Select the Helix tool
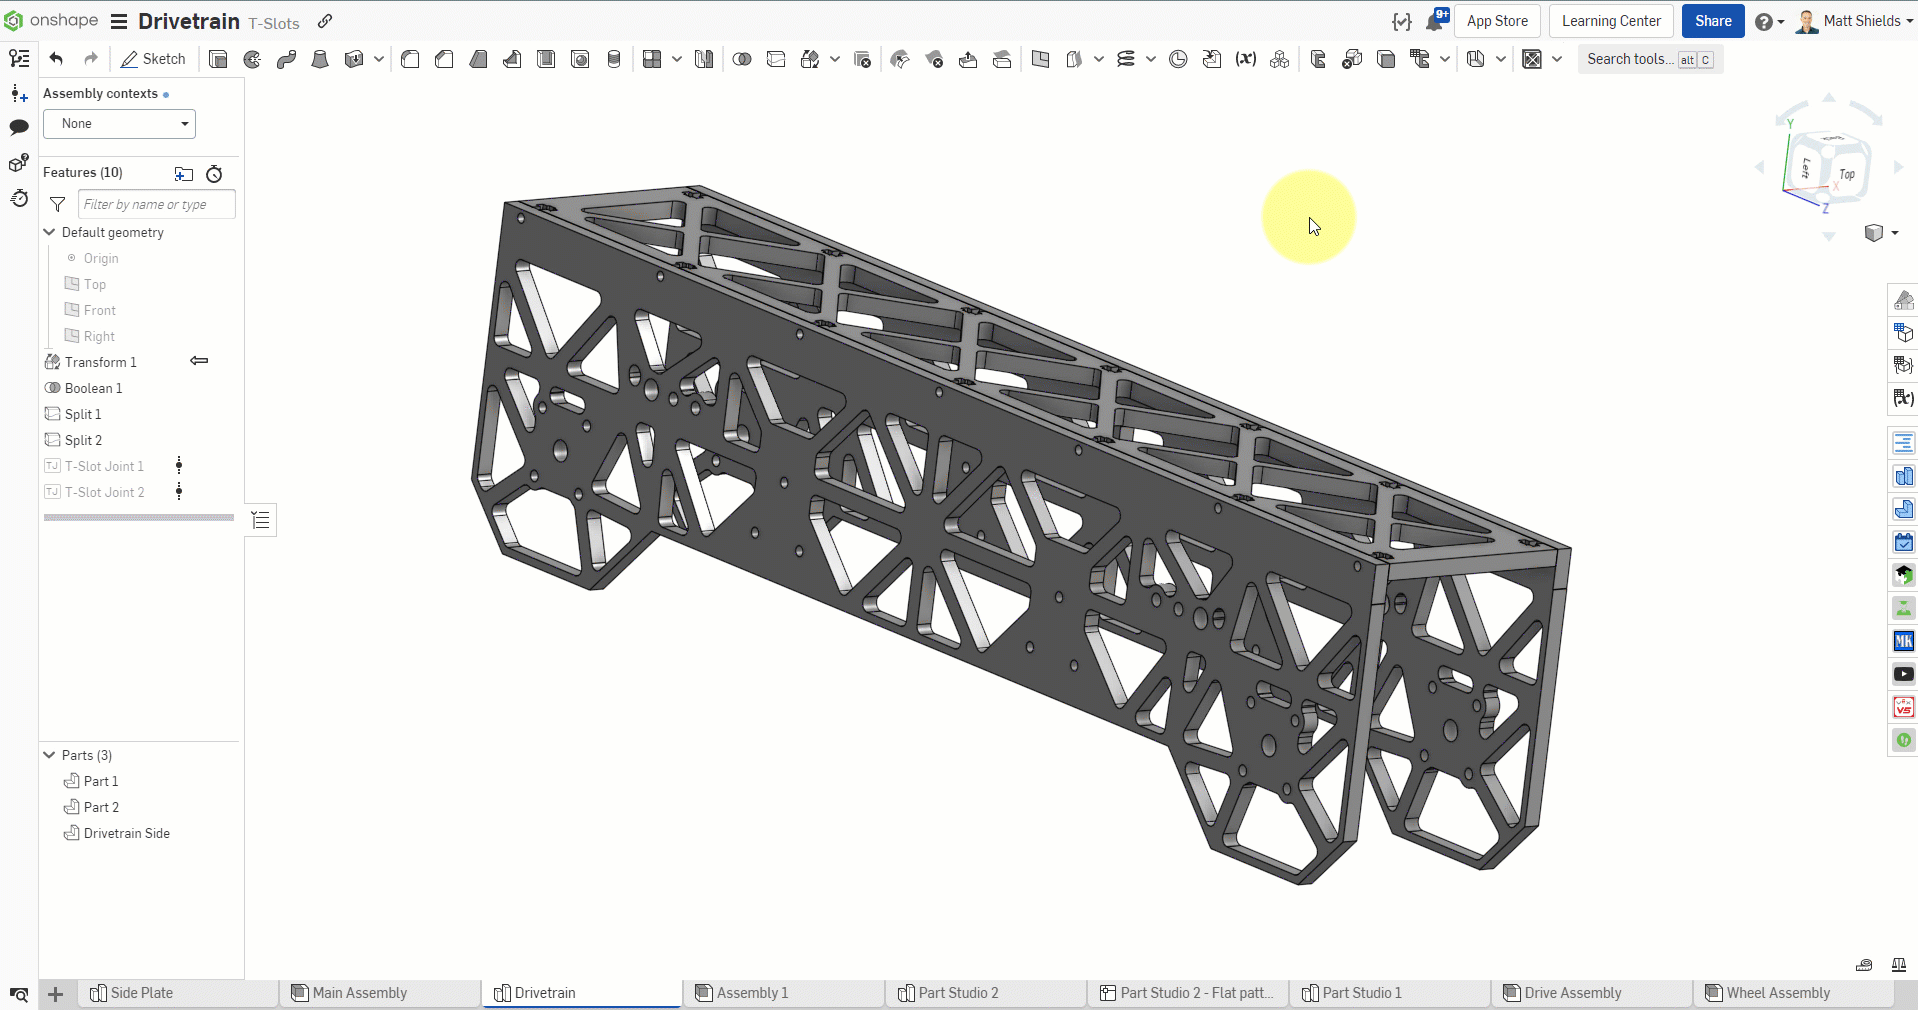 tap(1128, 59)
